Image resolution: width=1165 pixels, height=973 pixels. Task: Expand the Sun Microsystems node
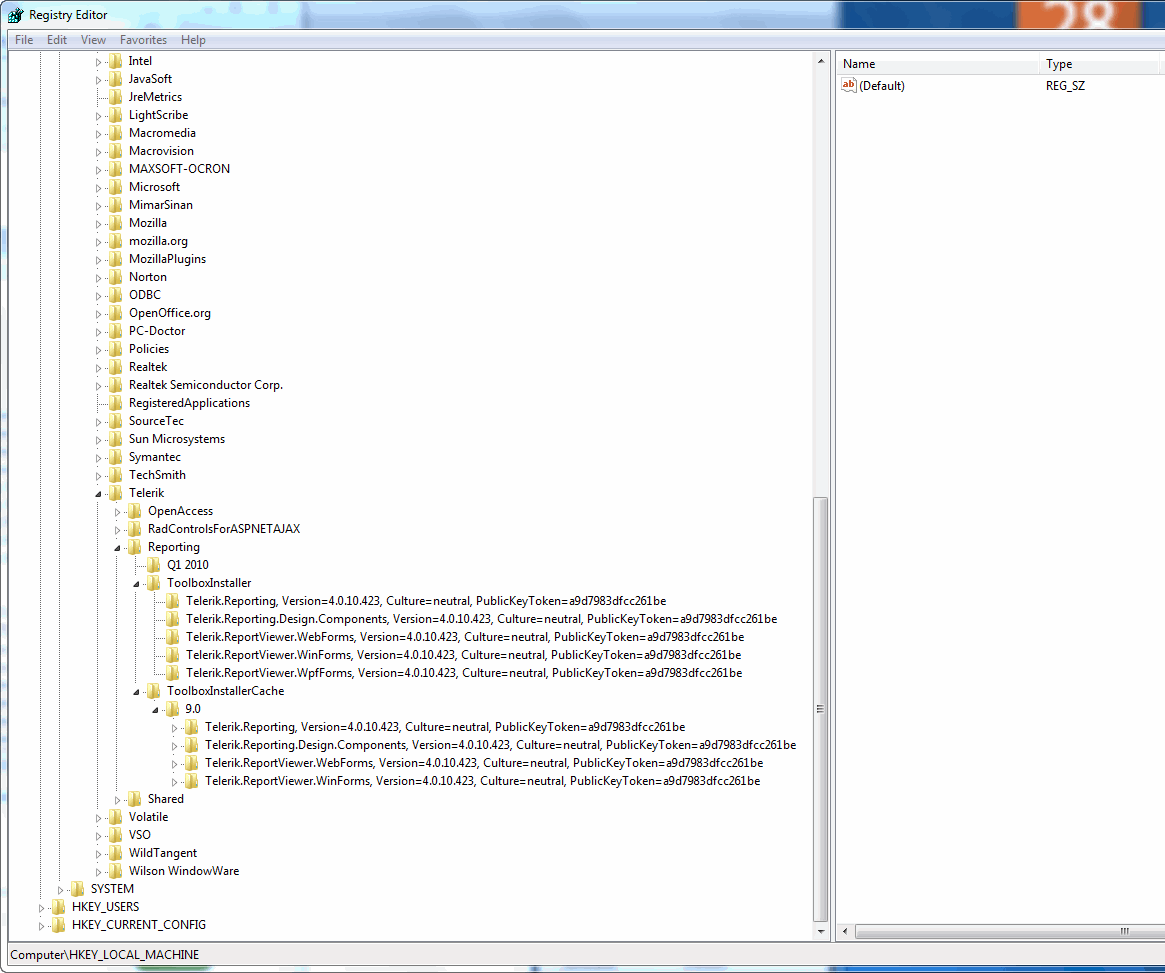tap(98, 440)
